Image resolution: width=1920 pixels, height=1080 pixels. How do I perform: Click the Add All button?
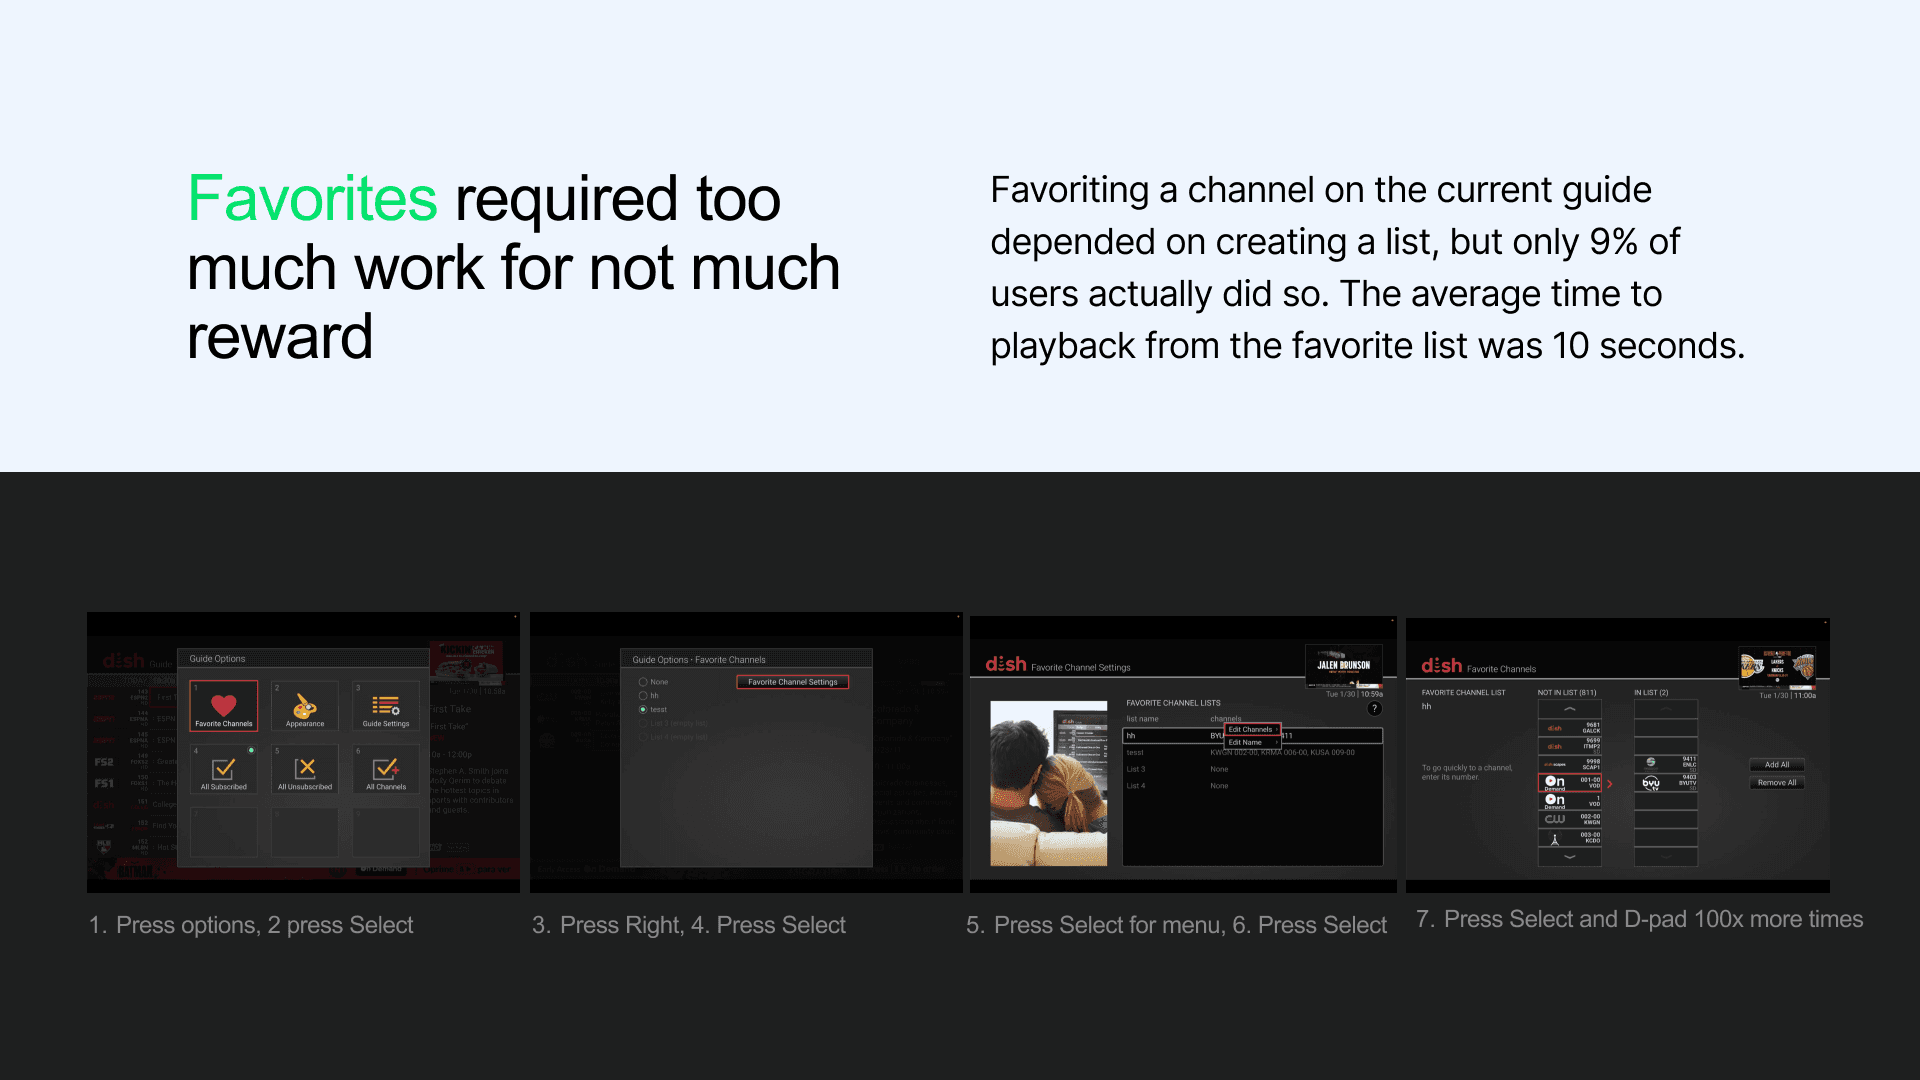pyautogui.click(x=1777, y=765)
